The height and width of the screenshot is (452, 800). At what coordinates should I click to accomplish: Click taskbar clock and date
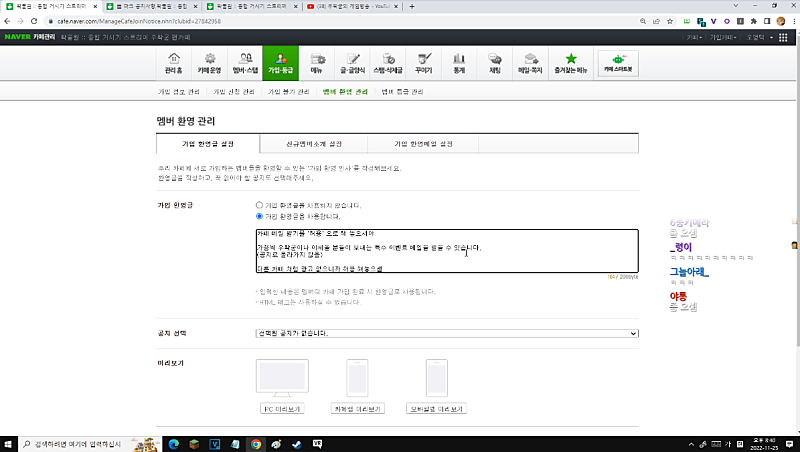764,444
